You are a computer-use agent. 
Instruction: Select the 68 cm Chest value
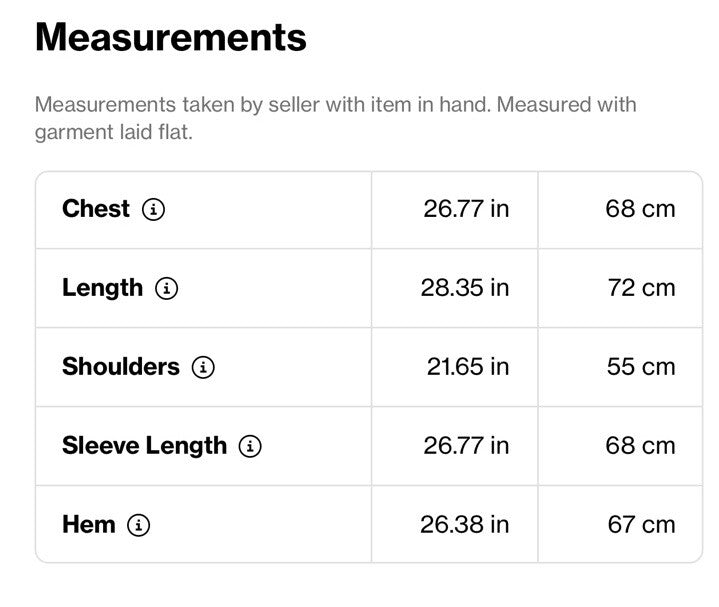640,209
